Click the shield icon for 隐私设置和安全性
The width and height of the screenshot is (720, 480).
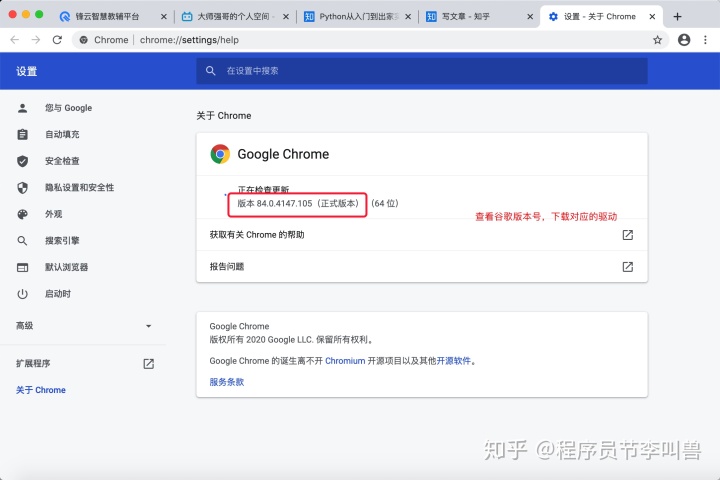[22, 187]
